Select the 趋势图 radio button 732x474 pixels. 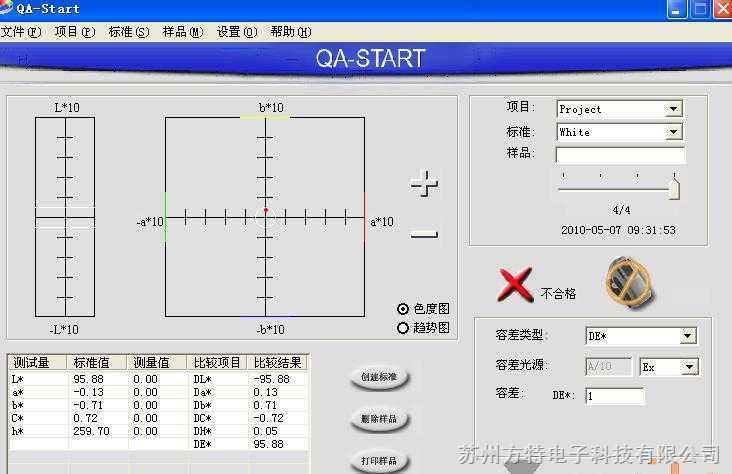[402, 328]
